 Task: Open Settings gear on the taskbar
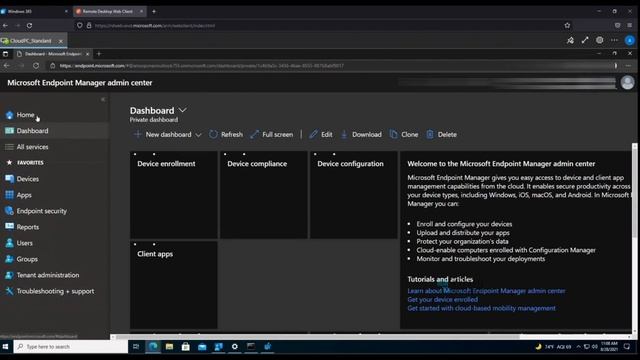[x=235, y=347]
